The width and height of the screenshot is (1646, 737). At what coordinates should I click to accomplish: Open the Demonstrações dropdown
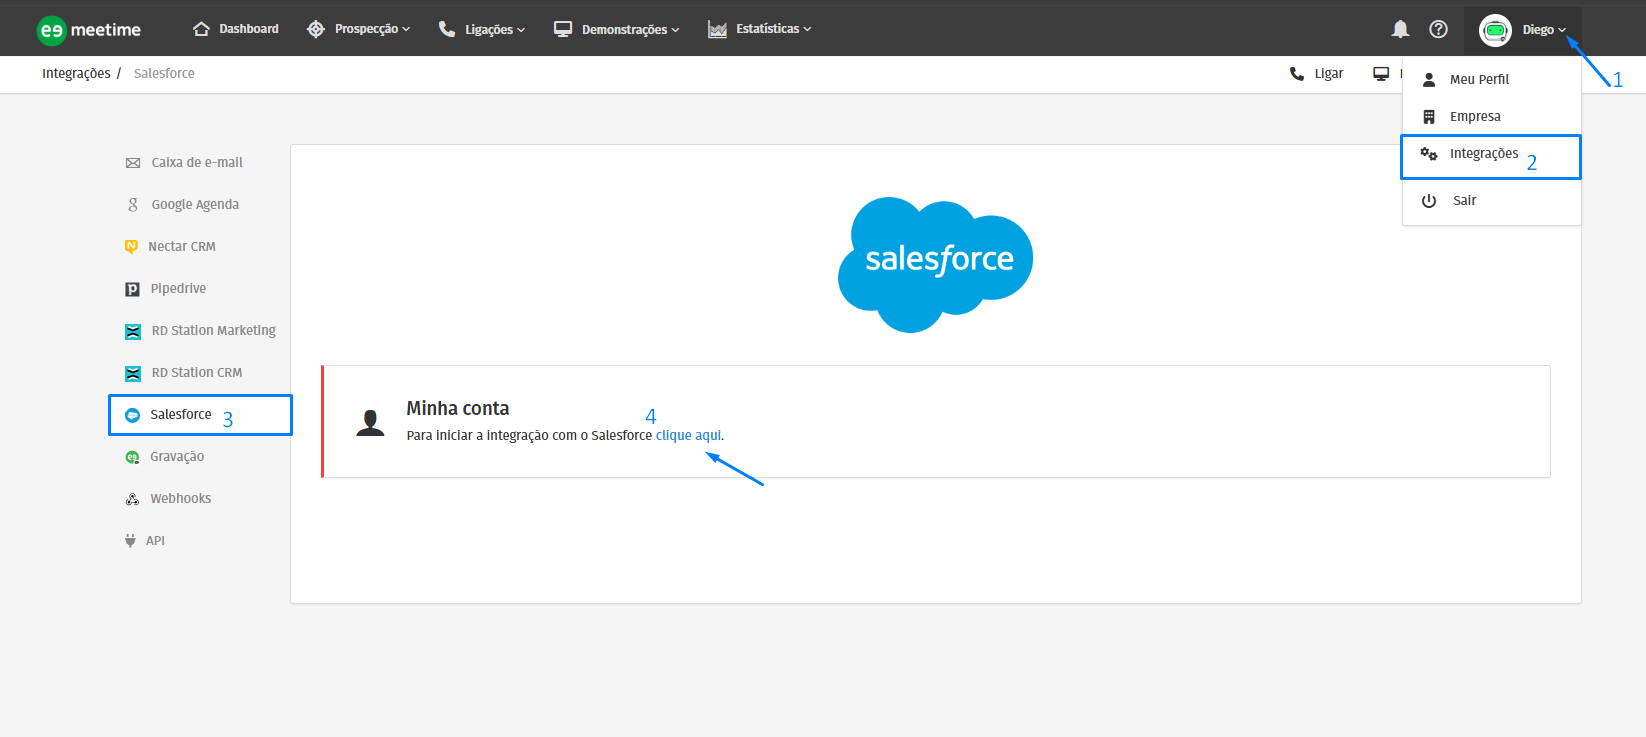point(617,29)
